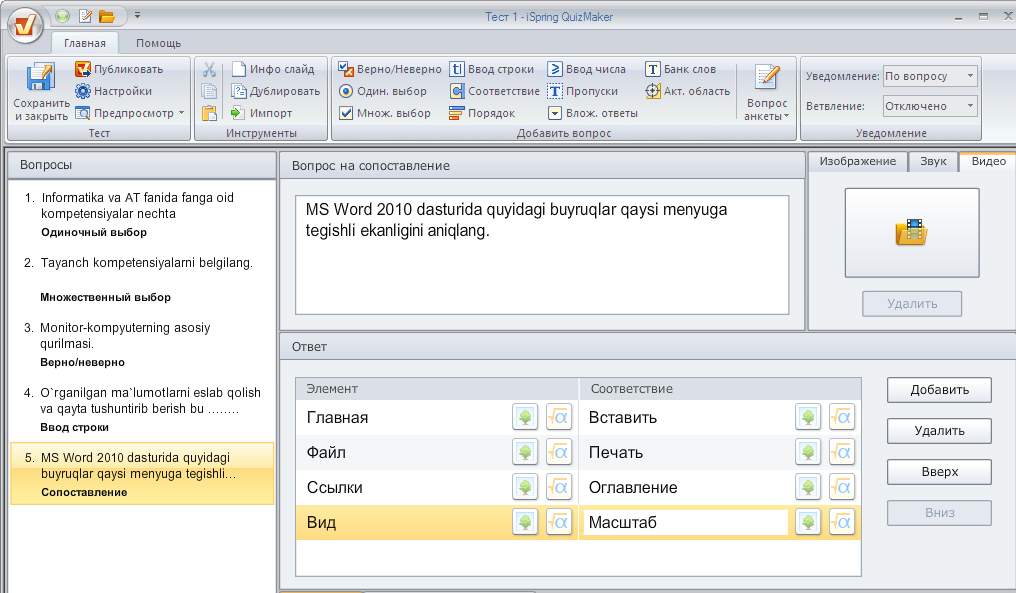The height and width of the screenshot is (593, 1016).
Task: Click Сохранить и закрыть save icon
Action: (40, 77)
